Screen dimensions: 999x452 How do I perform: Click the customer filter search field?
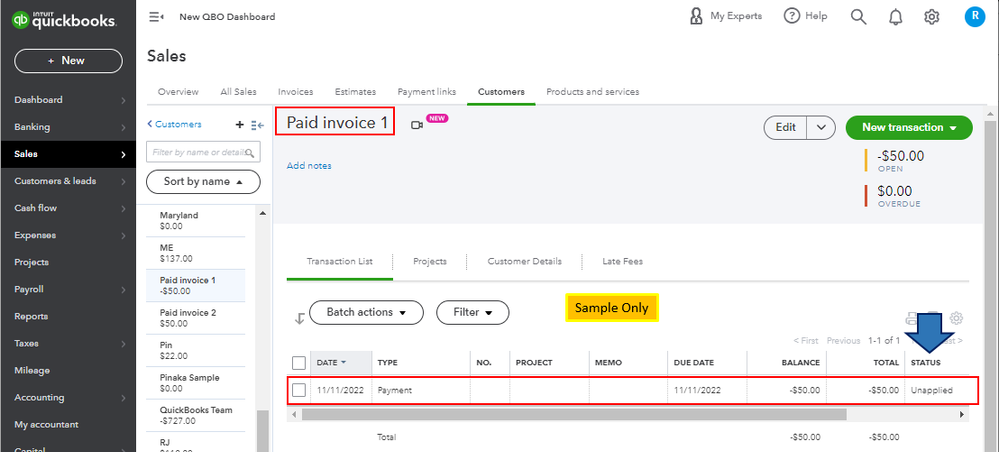(203, 152)
